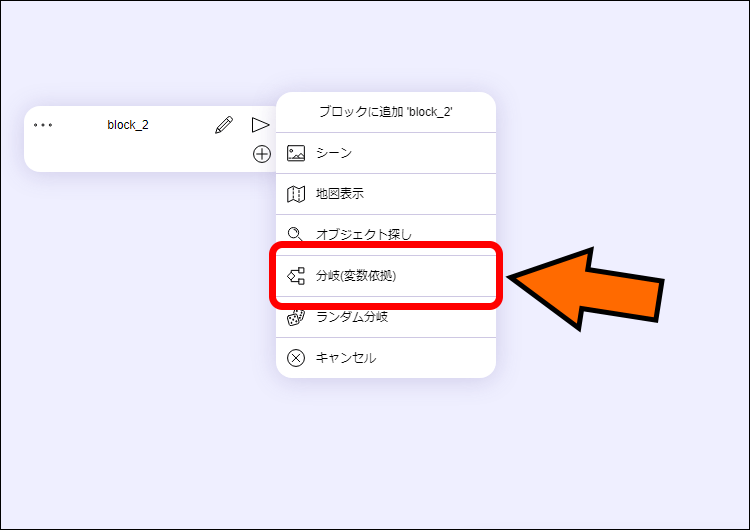The height and width of the screenshot is (530, 750).
Task: Click the magnifier icon for object search
Action: point(296,234)
